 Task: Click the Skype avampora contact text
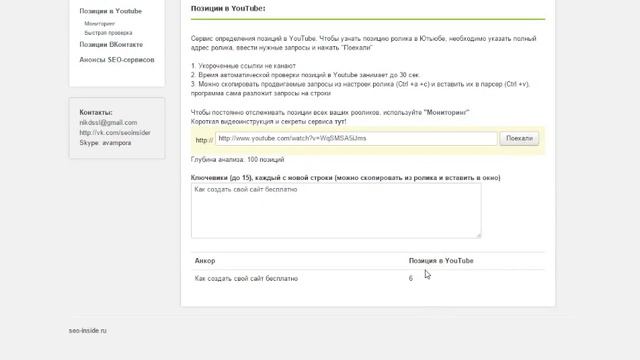pyautogui.click(x=105, y=143)
